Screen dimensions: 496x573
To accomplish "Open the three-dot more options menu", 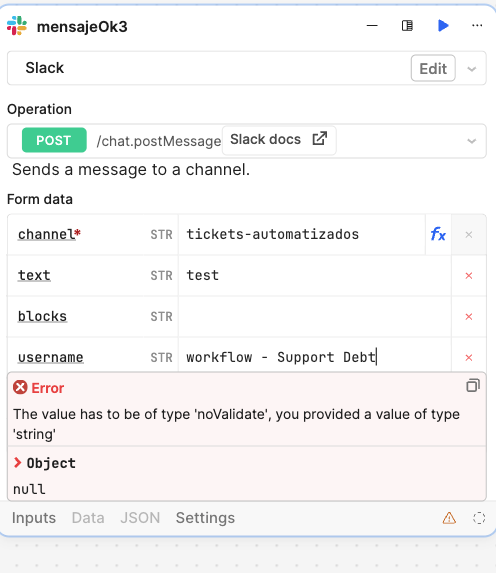I will [477, 26].
